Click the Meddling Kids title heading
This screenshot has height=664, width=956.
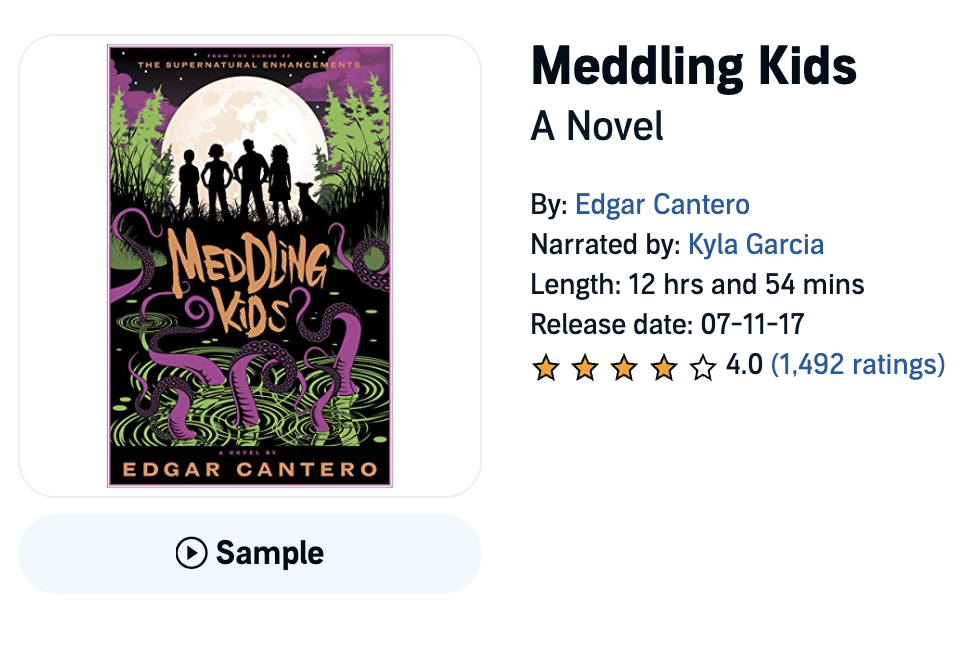(694, 67)
